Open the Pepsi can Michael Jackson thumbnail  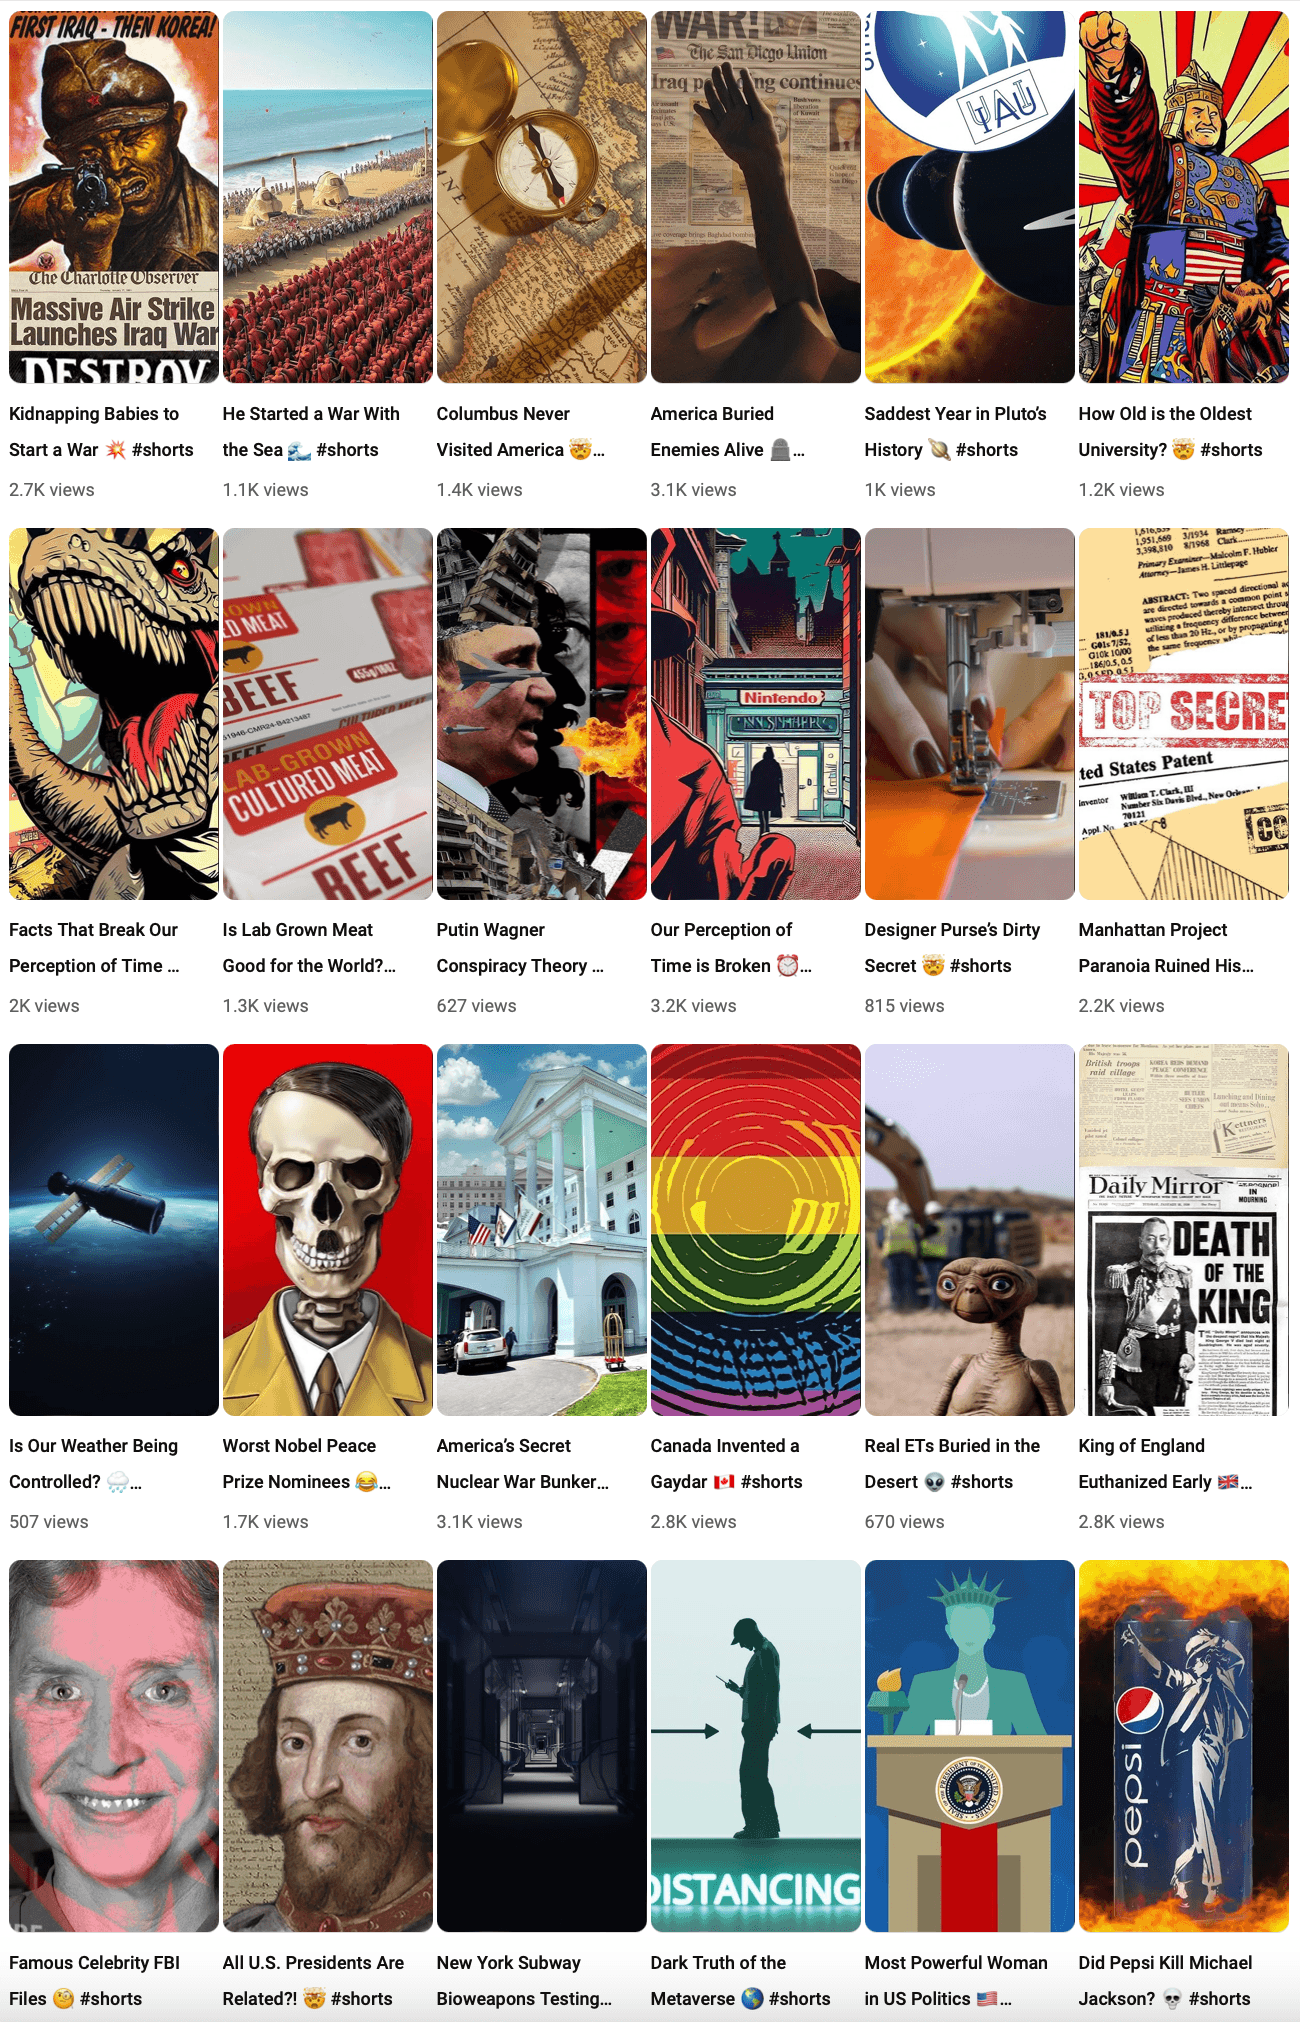1184,1746
